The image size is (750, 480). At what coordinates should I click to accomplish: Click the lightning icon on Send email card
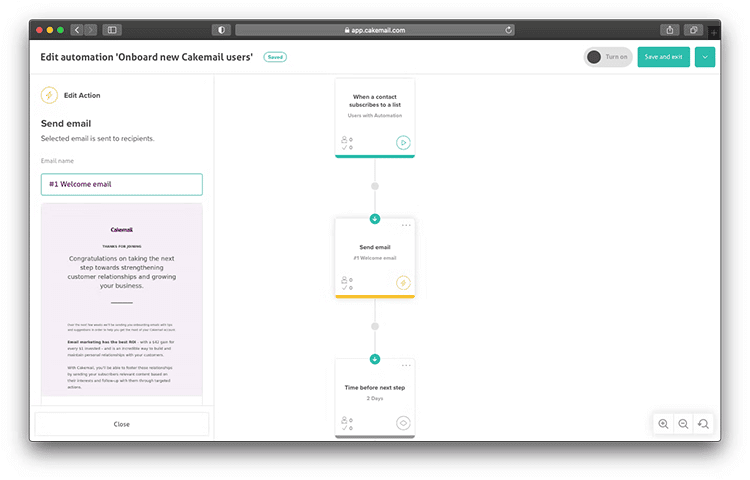(403, 283)
